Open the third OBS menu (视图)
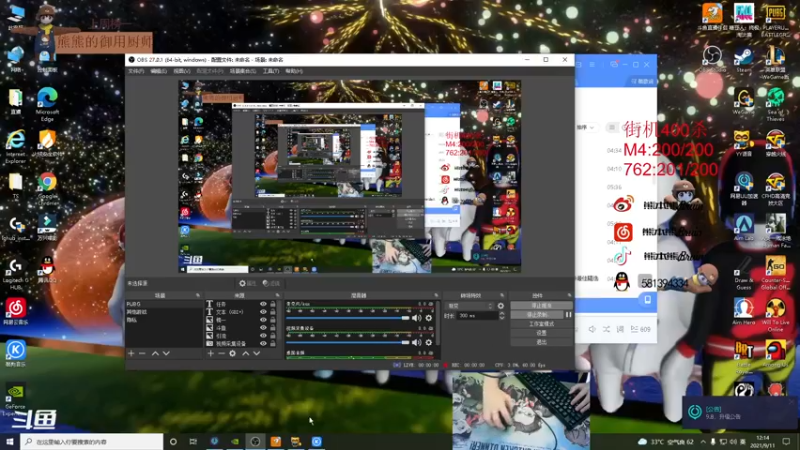The width and height of the screenshot is (800, 450). click(x=182, y=71)
